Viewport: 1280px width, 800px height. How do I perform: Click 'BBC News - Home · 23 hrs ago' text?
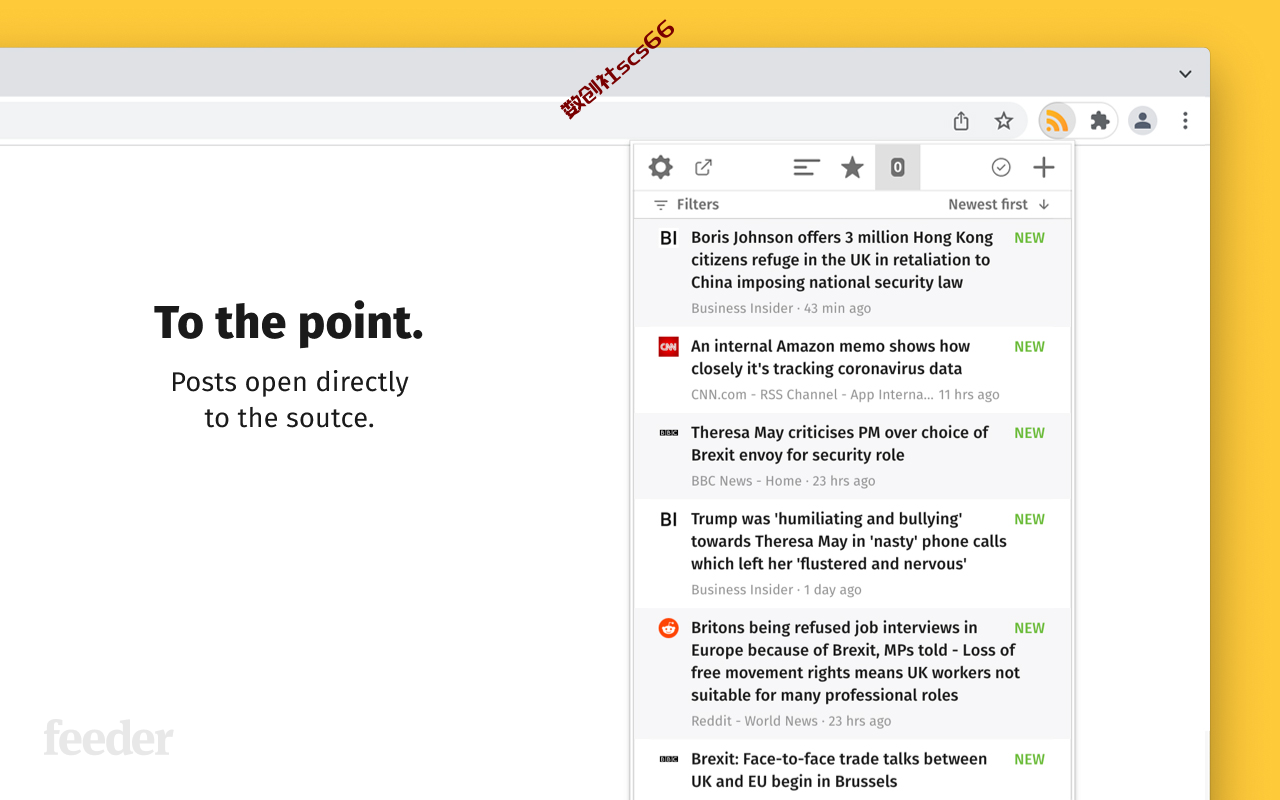[783, 481]
